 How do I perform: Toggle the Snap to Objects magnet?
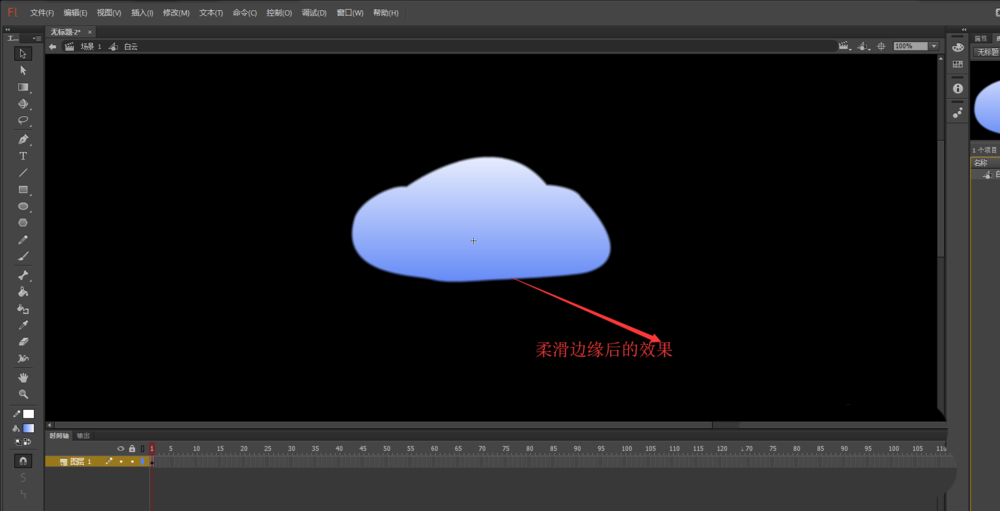[23, 460]
